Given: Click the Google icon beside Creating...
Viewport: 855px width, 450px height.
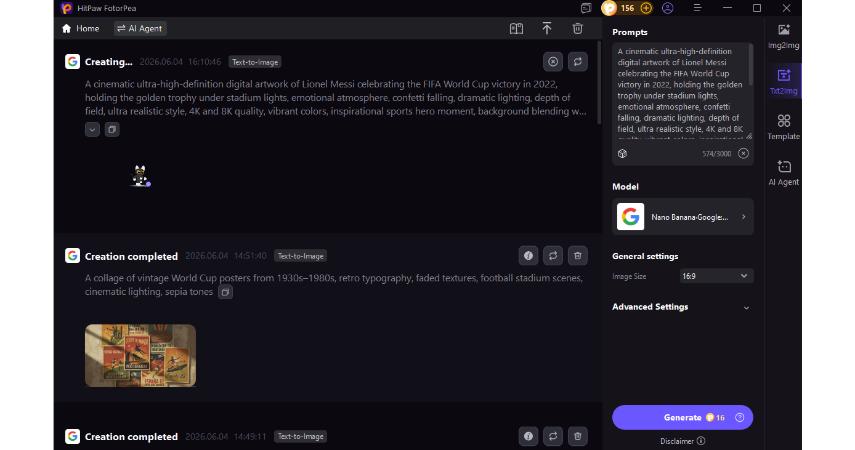Looking at the screenshot, I should click(x=73, y=61).
